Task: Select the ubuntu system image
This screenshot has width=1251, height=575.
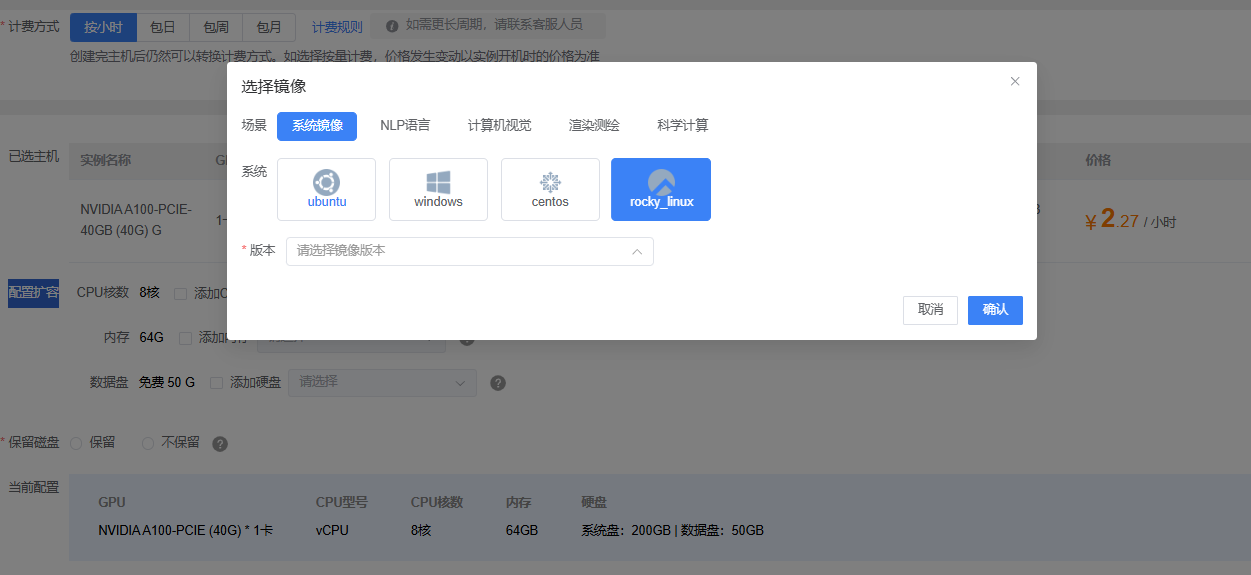Action: 326,189
